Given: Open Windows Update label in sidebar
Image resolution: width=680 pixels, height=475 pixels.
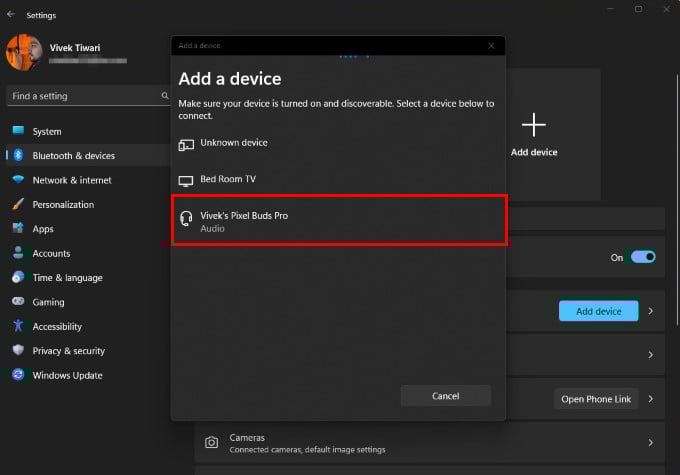Looking at the screenshot, I should pyautogui.click(x=67, y=375).
